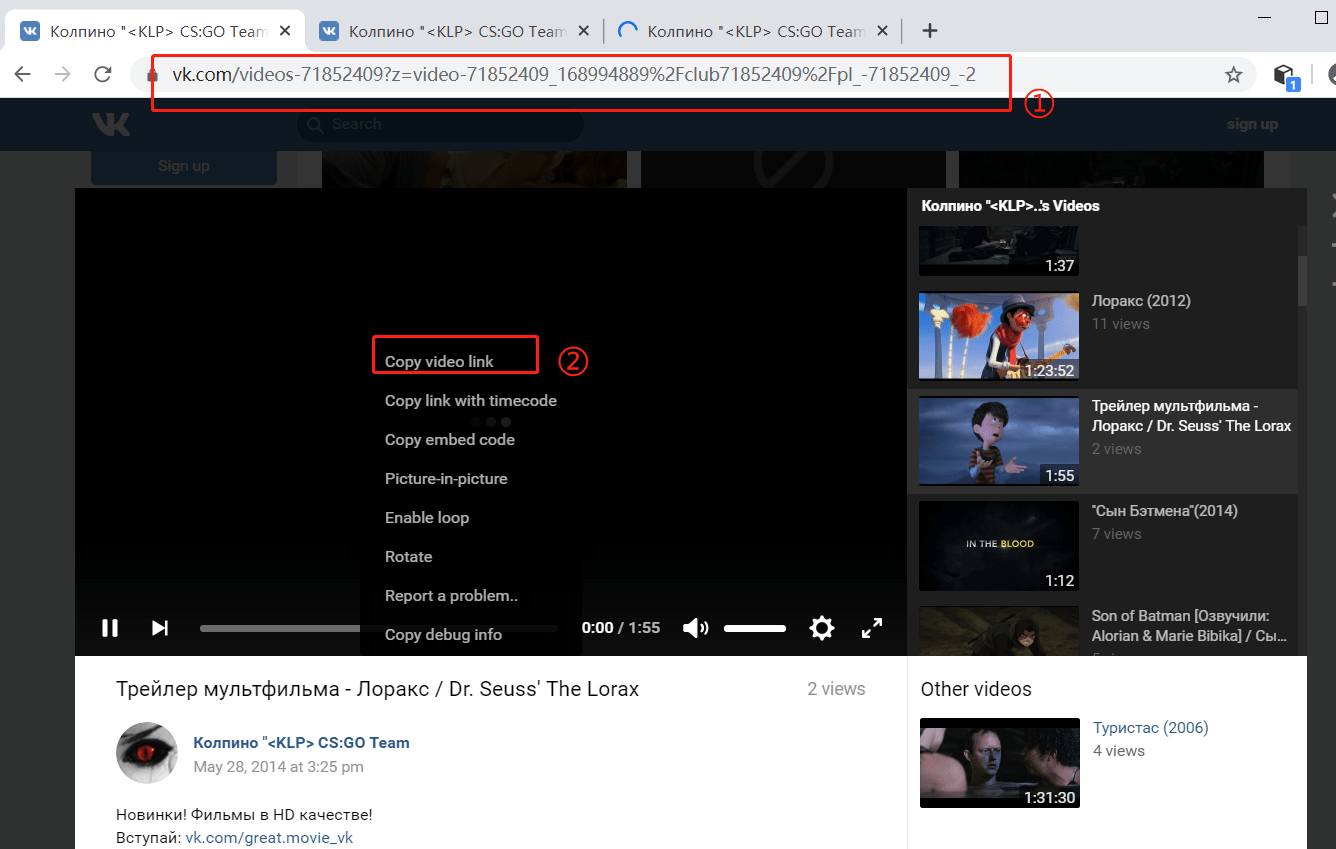Click the May 28, 2014 at 3:25 pm date
Image resolution: width=1336 pixels, height=849 pixels.
(278, 767)
